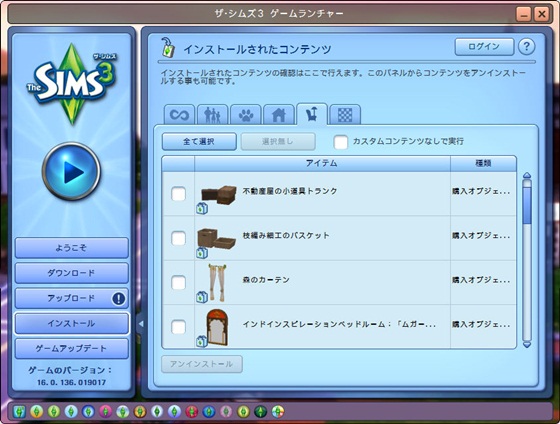Click the ログイン button

(484, 47)
